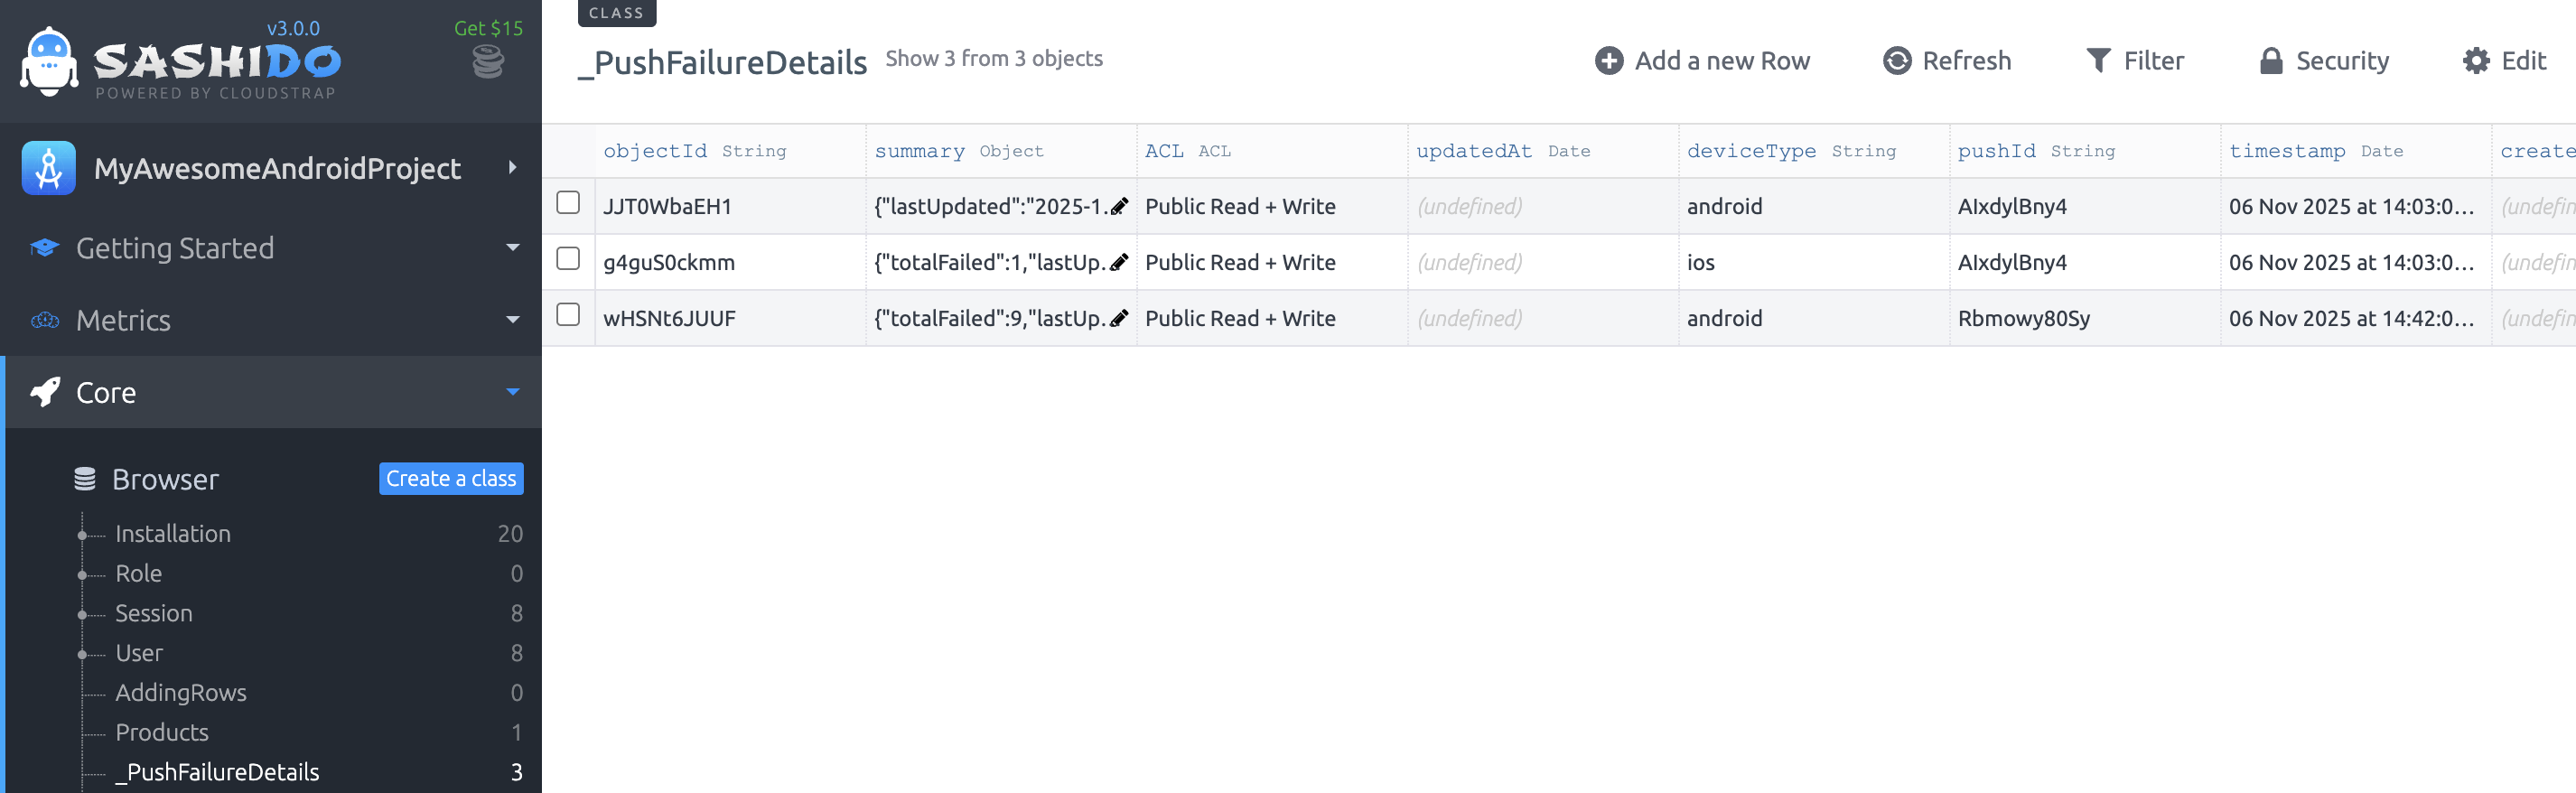Click the SashiDo robot logo
2576x793 pixels.
48,62
